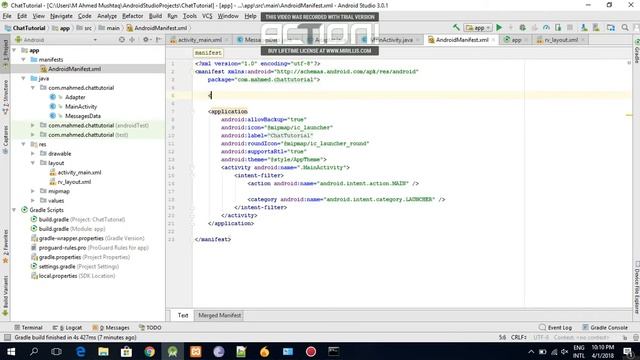
Task: Open Google Chrome from taskbar
Action: click(x=149, y=351)
